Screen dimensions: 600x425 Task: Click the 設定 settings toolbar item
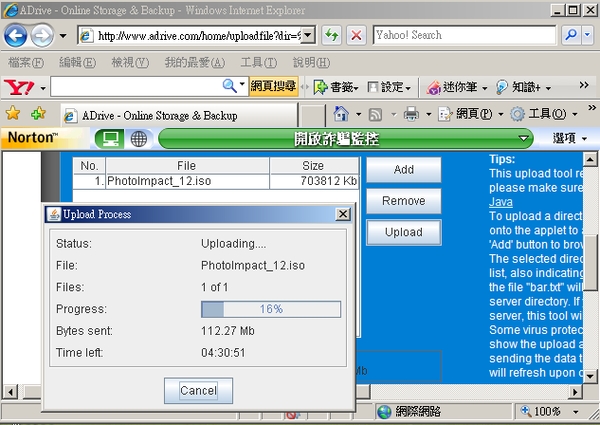tap(389, 87)
